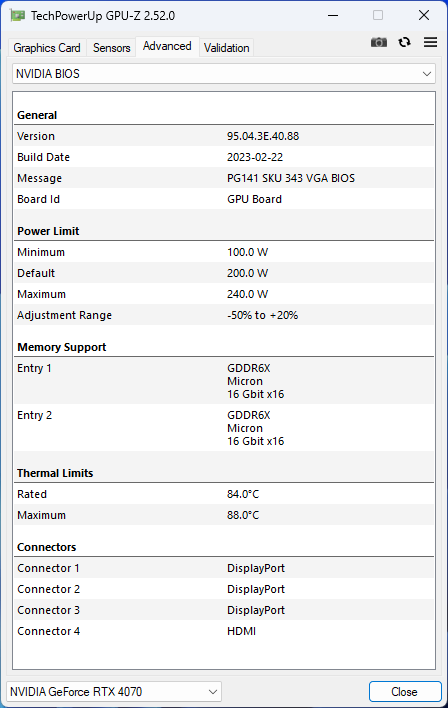Open the hamburger menu icon

430,42
